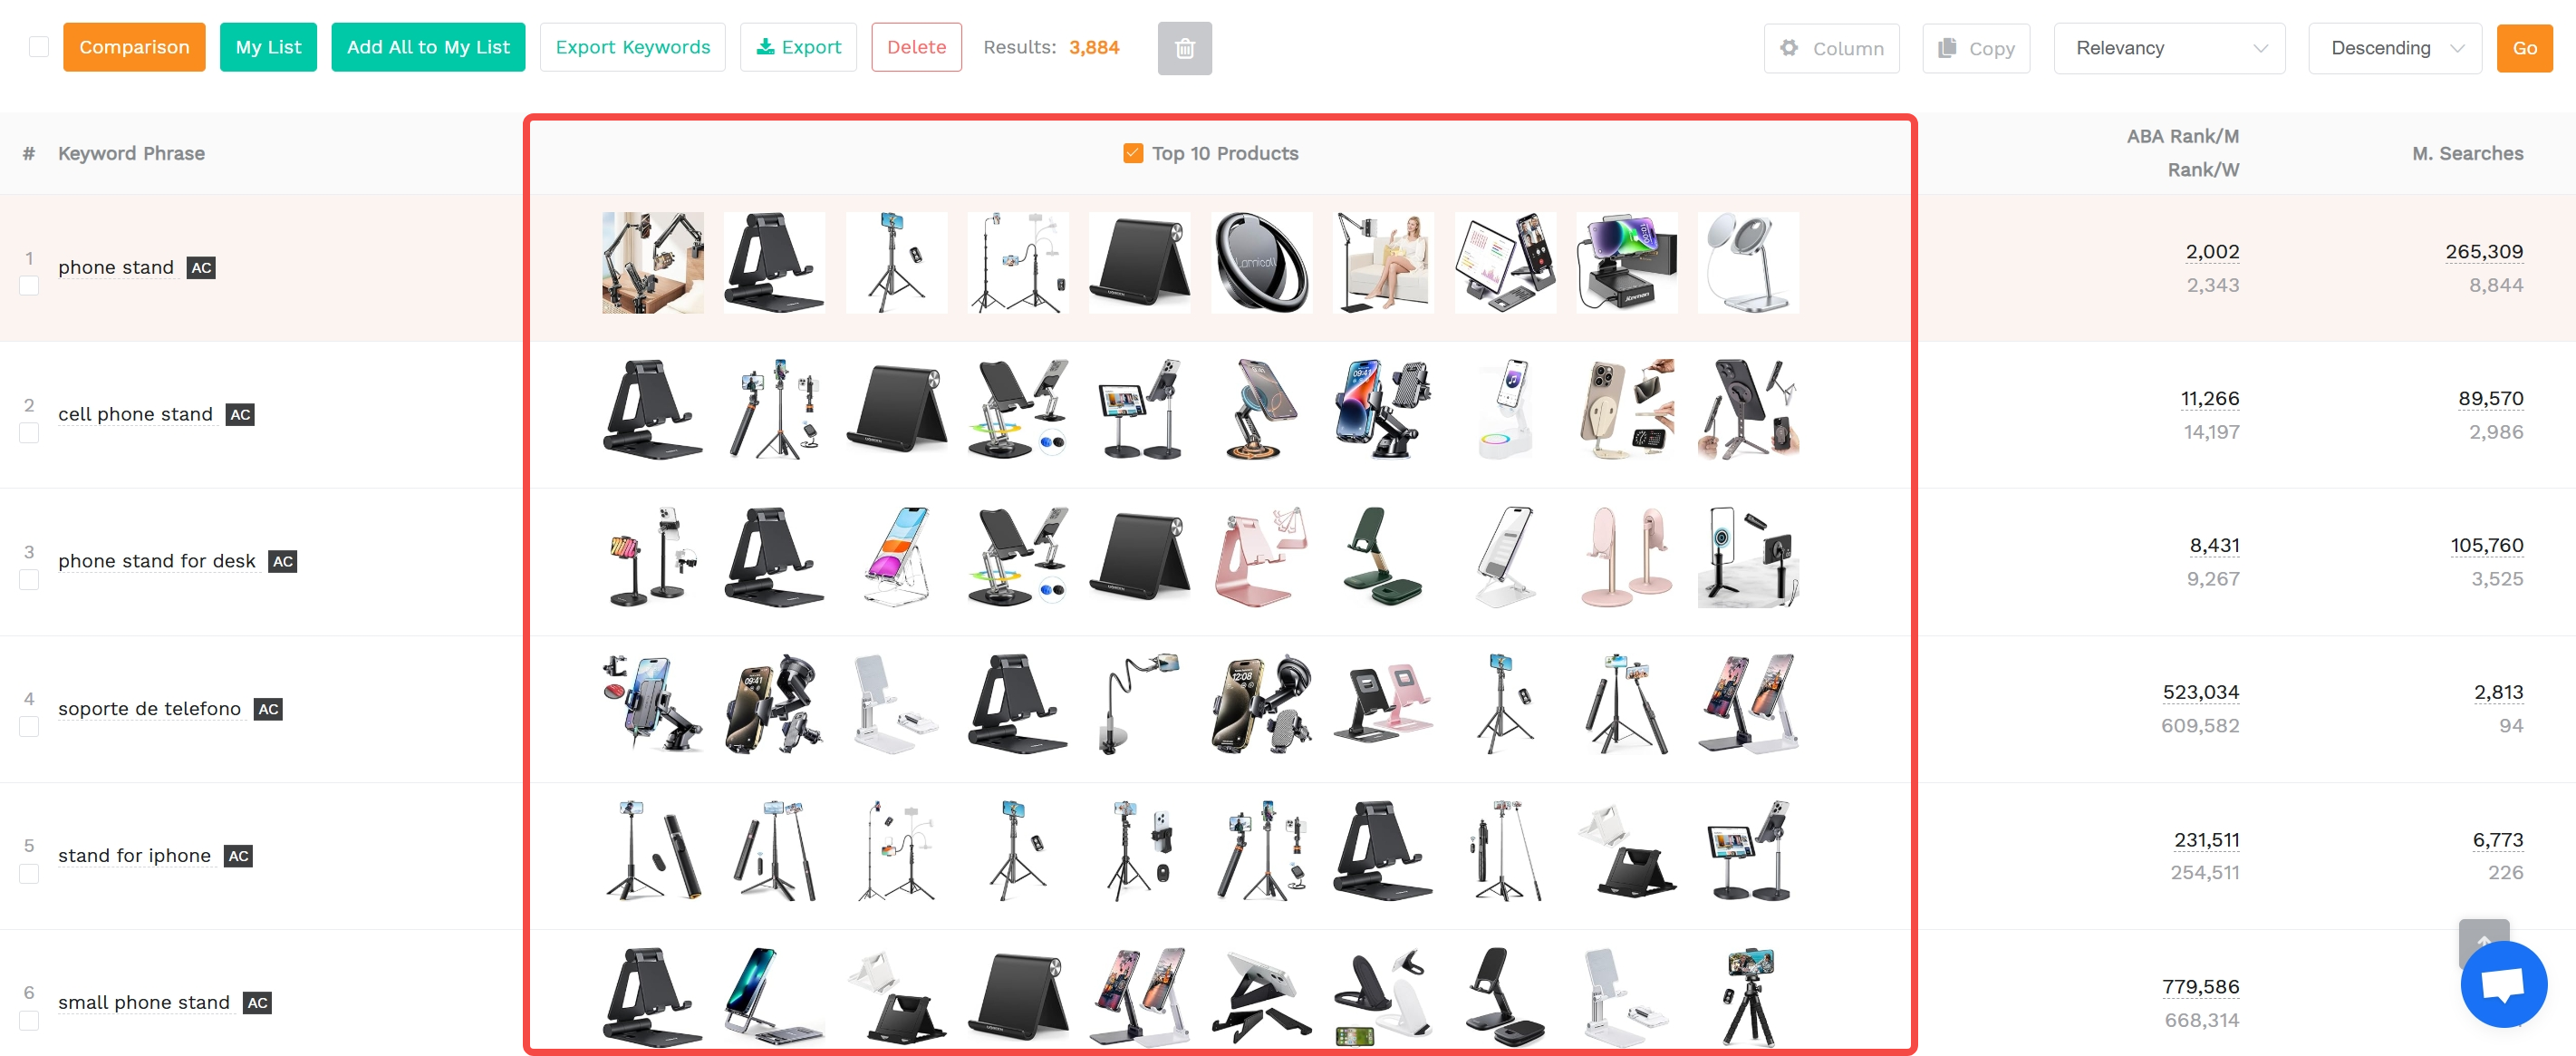
Task: Select the checkbox for small phone stand
Action: 30,1021
